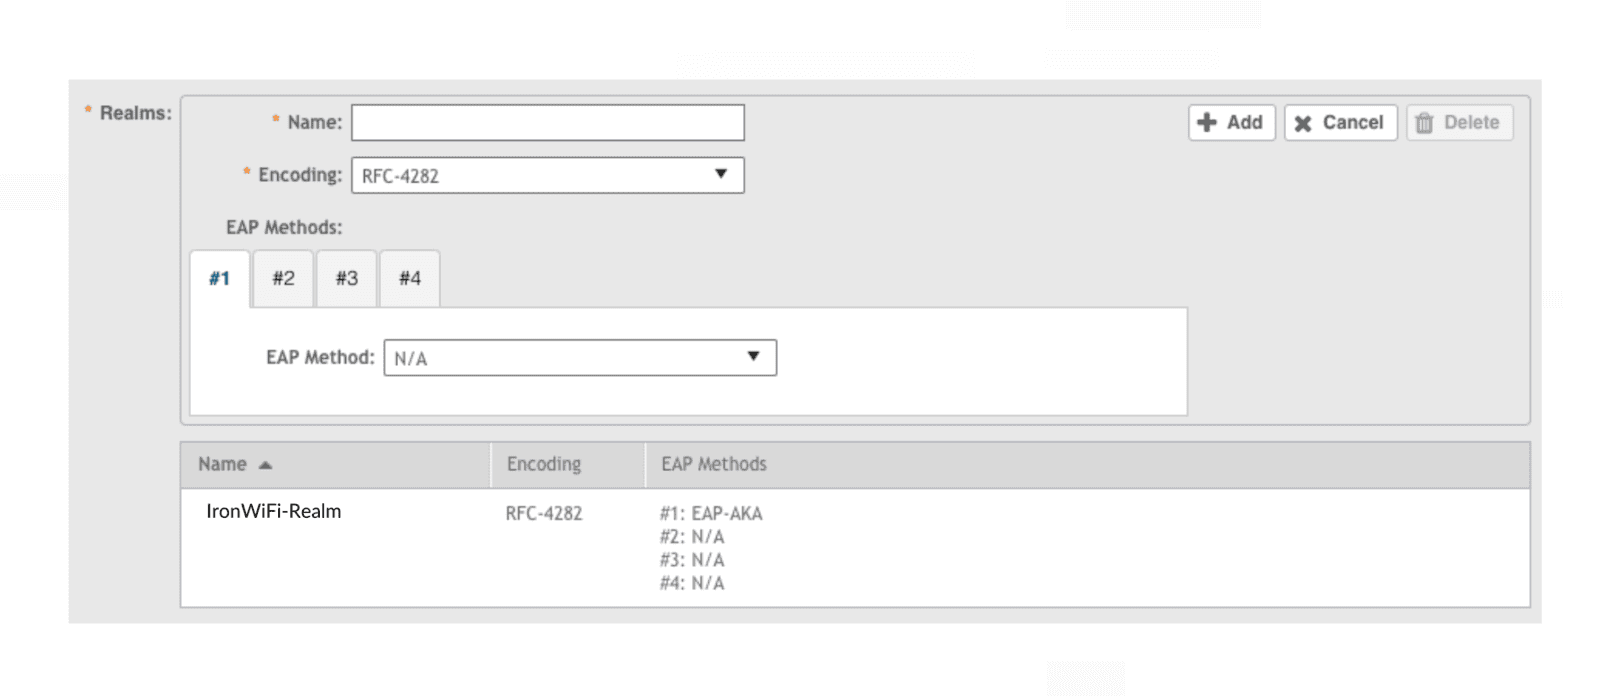
Task: Select the #1 EAP Methods tab
Action: coord(220,279)
